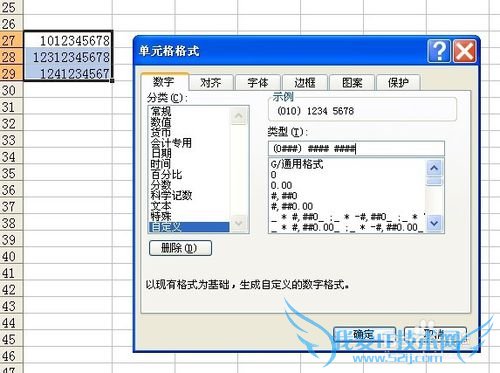Viewport: 500px width, 373px height.
Task: Click the 删除(D) button
Action: [x=180, y=248]
